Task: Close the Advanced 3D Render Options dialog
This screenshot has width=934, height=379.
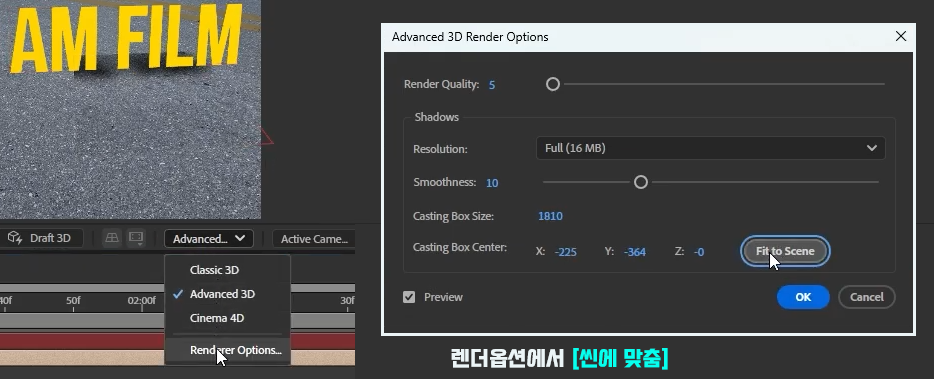Action: click(901, 36)
